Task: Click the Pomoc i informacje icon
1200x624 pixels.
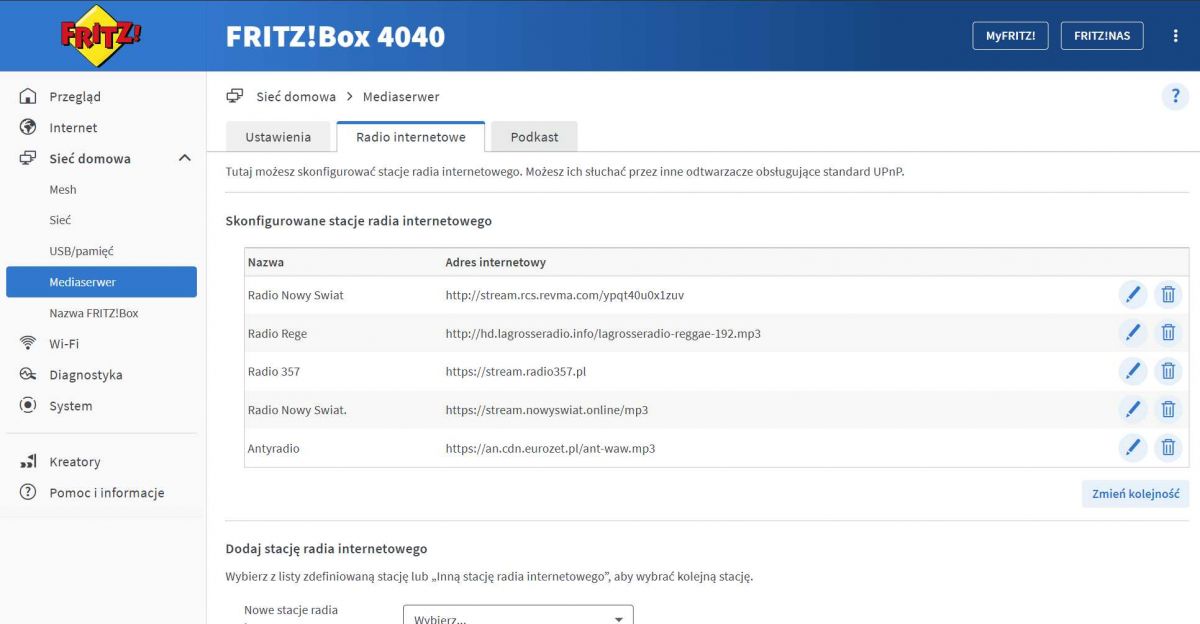Action: 28,493
